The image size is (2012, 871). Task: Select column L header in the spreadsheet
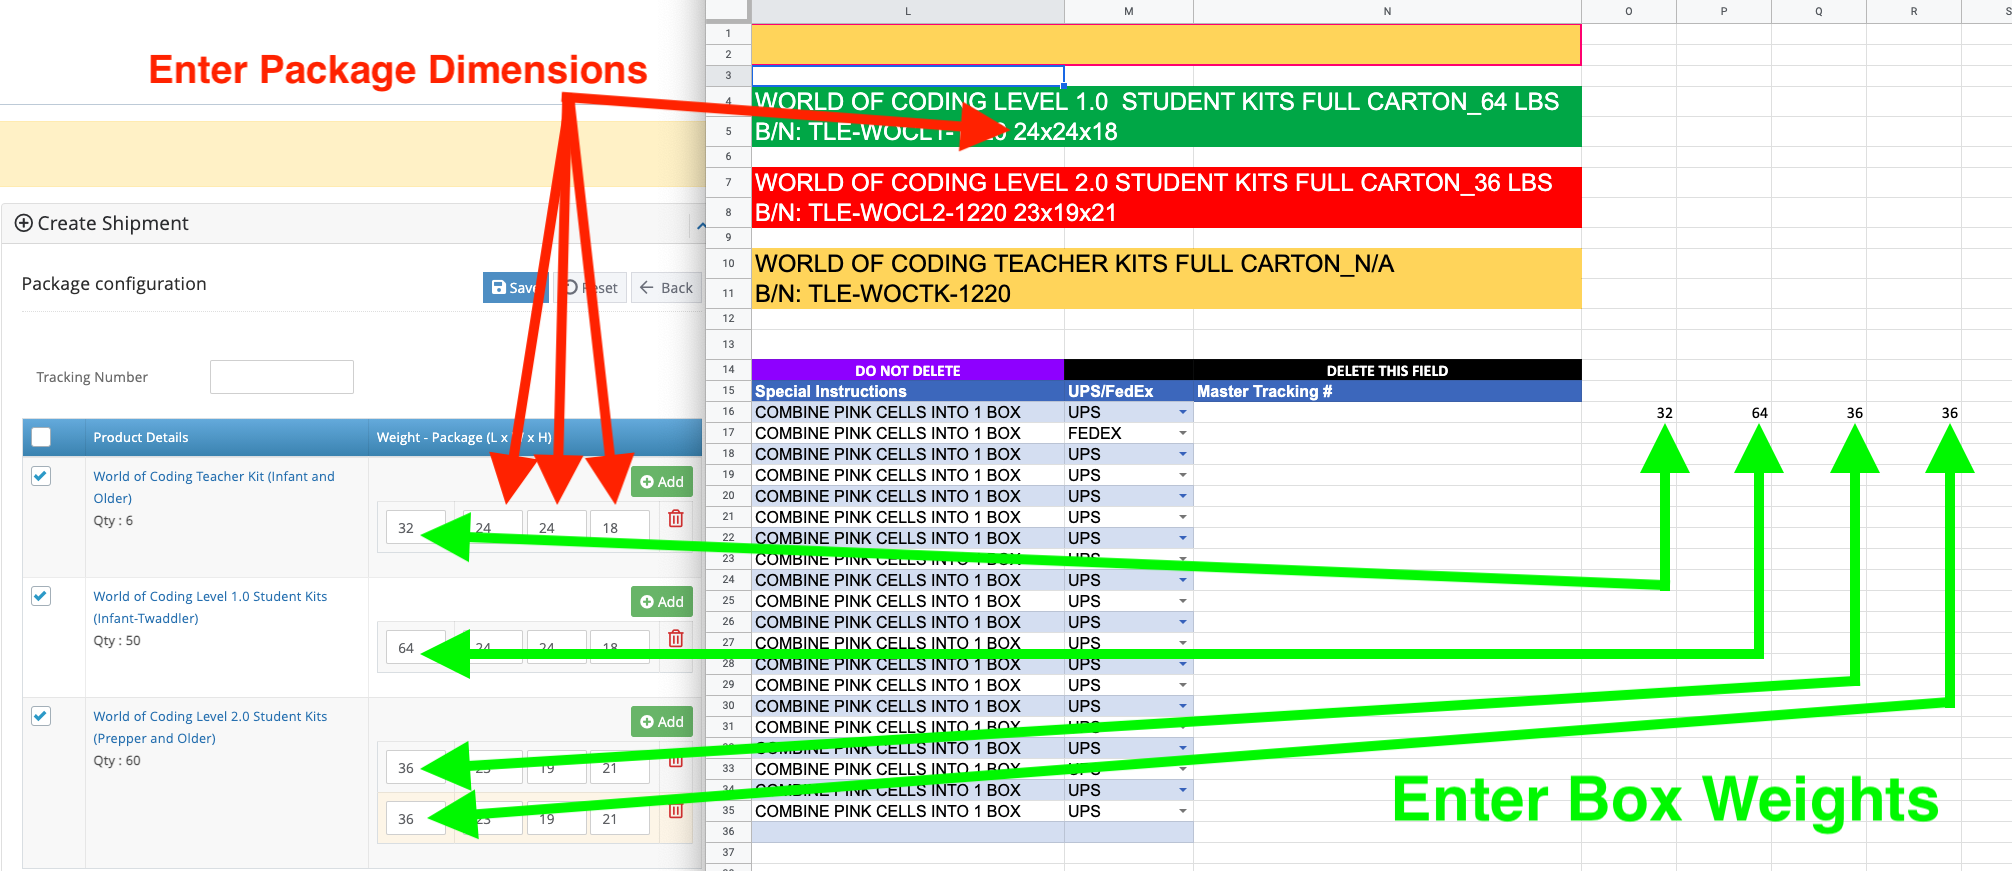[x=908, y=11]
